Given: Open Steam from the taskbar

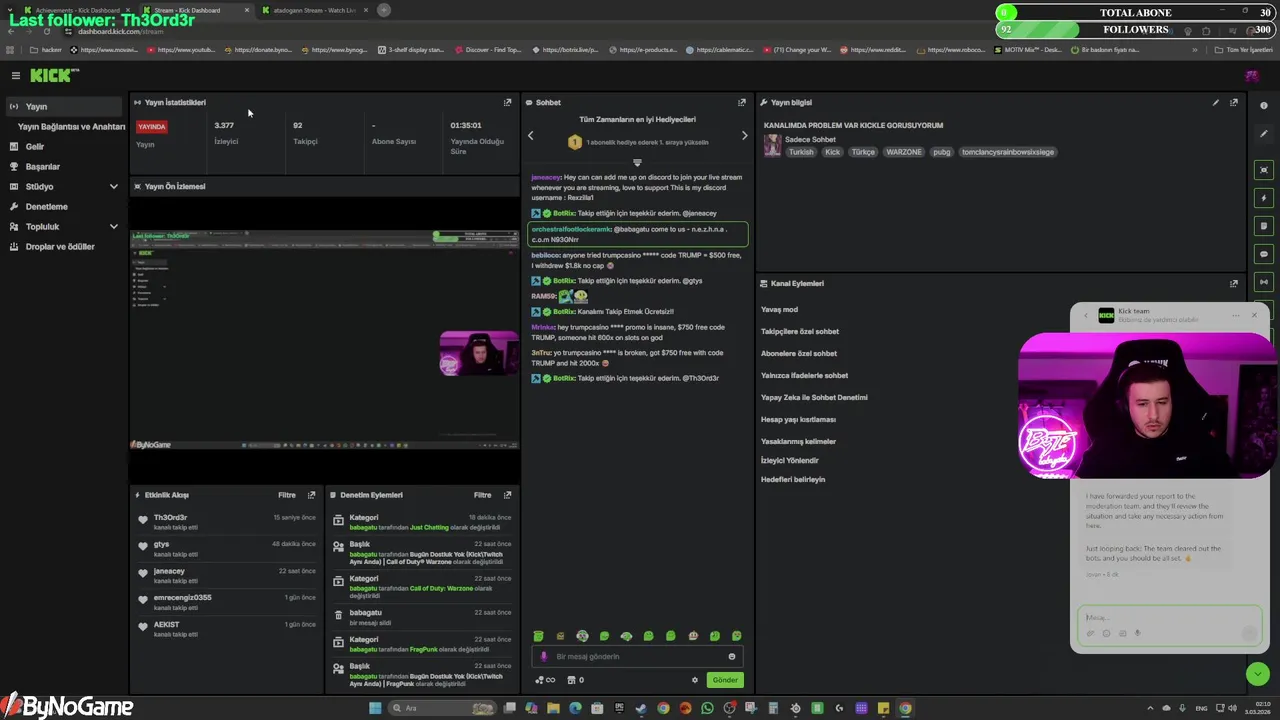Looking at the screenshot, I should click(641, 708).
